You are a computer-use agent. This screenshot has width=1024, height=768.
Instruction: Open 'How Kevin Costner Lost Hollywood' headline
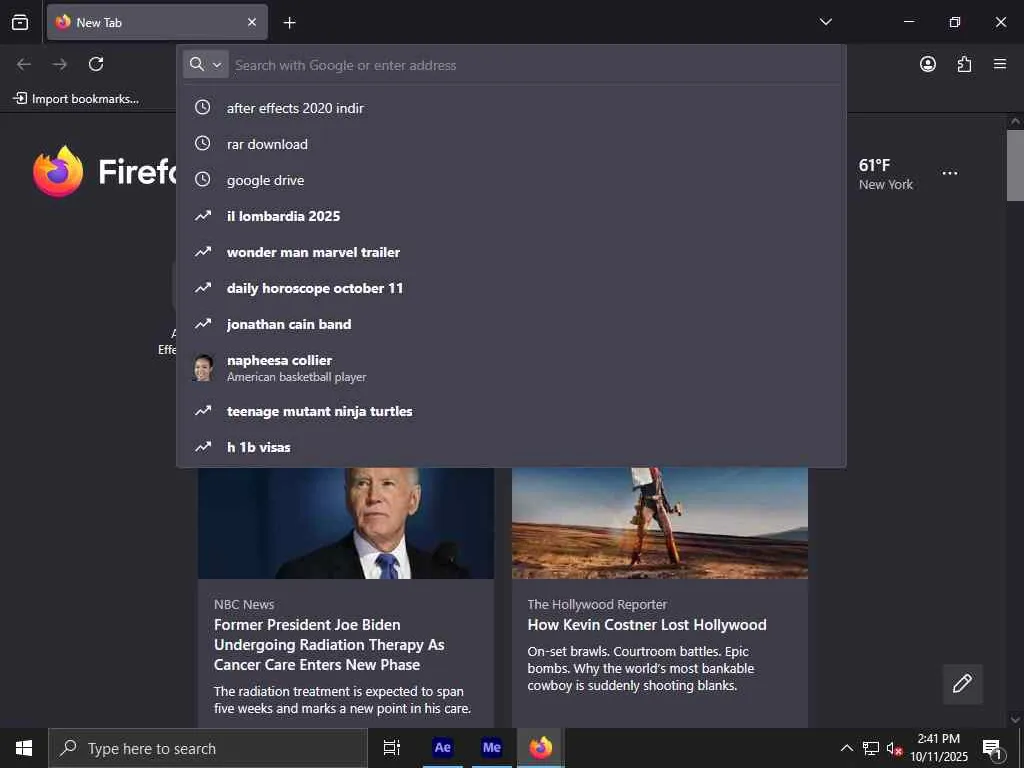(x=647, y=625)
